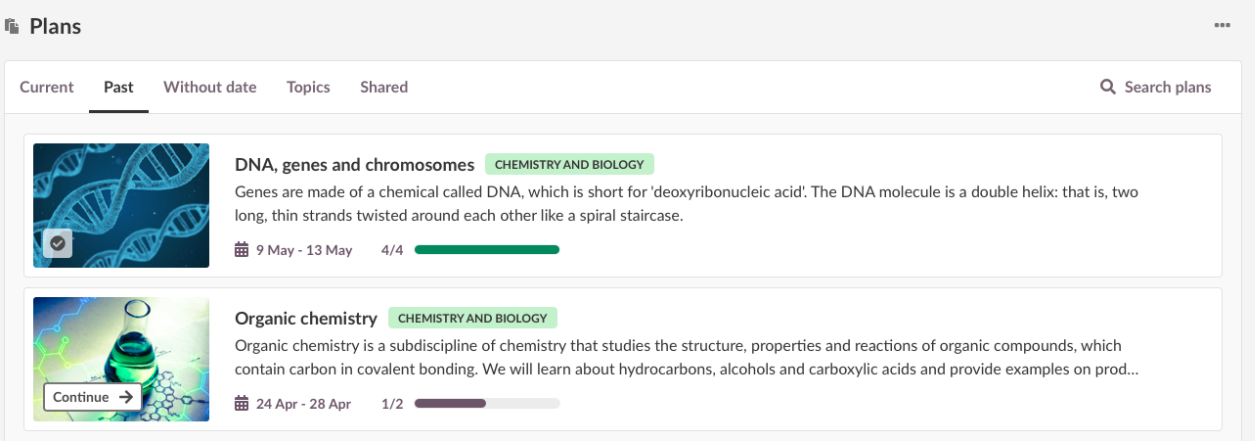Go to the Topics tab
Image resolution: width=1255 pixels, height=441 pixels.
click(x=308, y=87)
